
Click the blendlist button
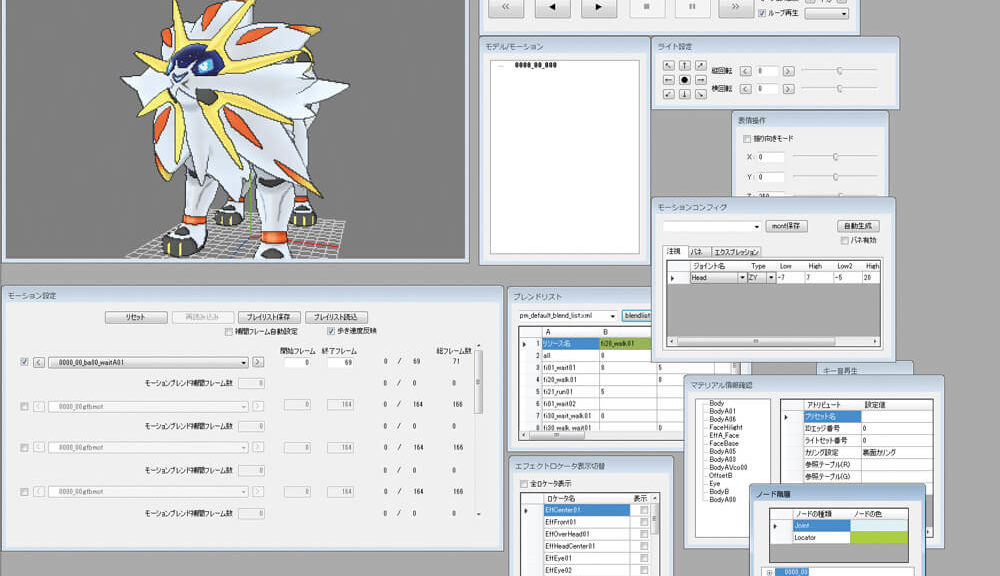(x=636, y=316)
